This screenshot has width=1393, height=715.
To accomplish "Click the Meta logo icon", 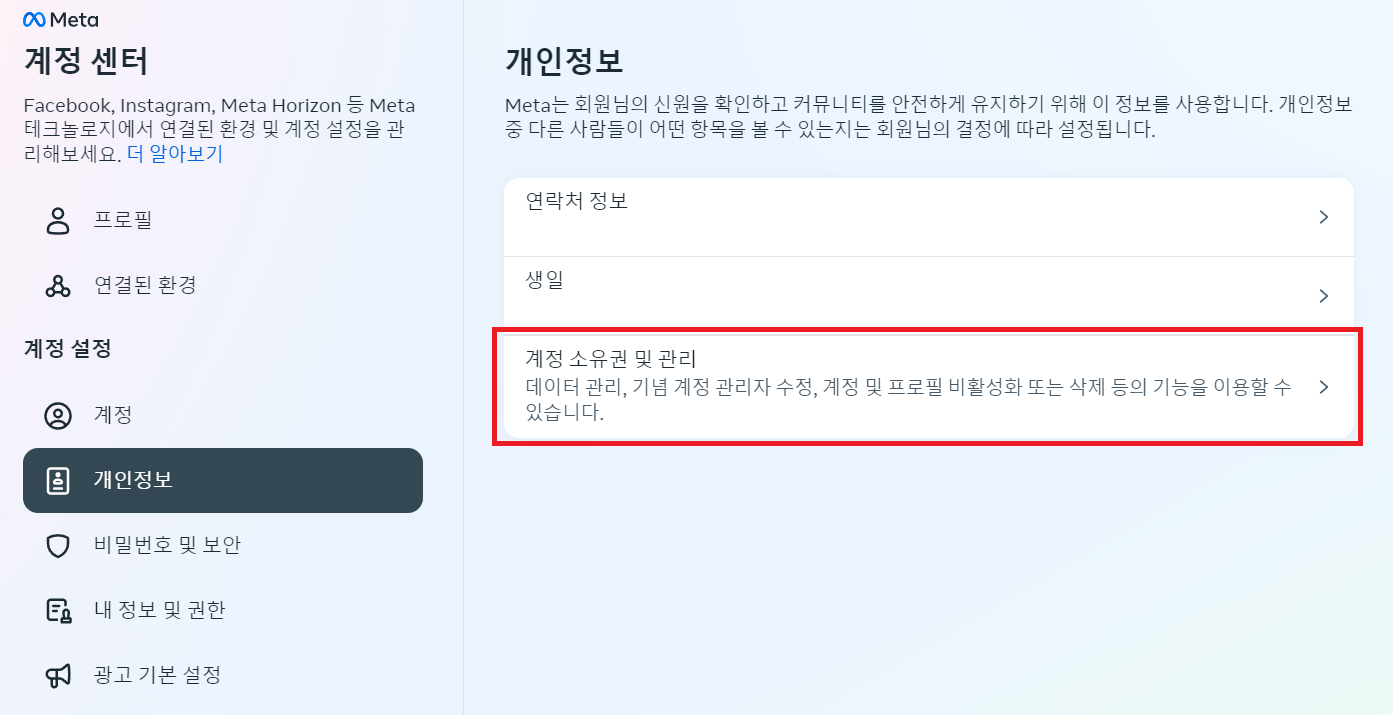I will (x=34, y=18).
